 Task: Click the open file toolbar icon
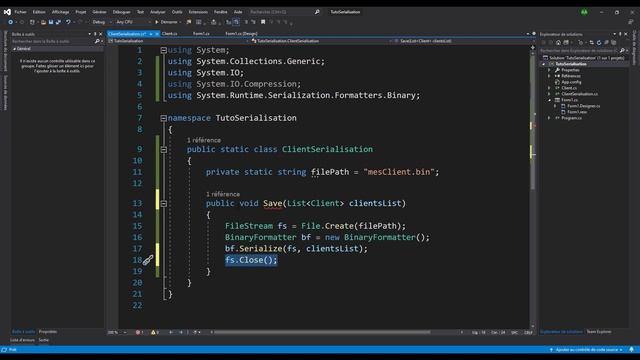(x=43, y=22)
